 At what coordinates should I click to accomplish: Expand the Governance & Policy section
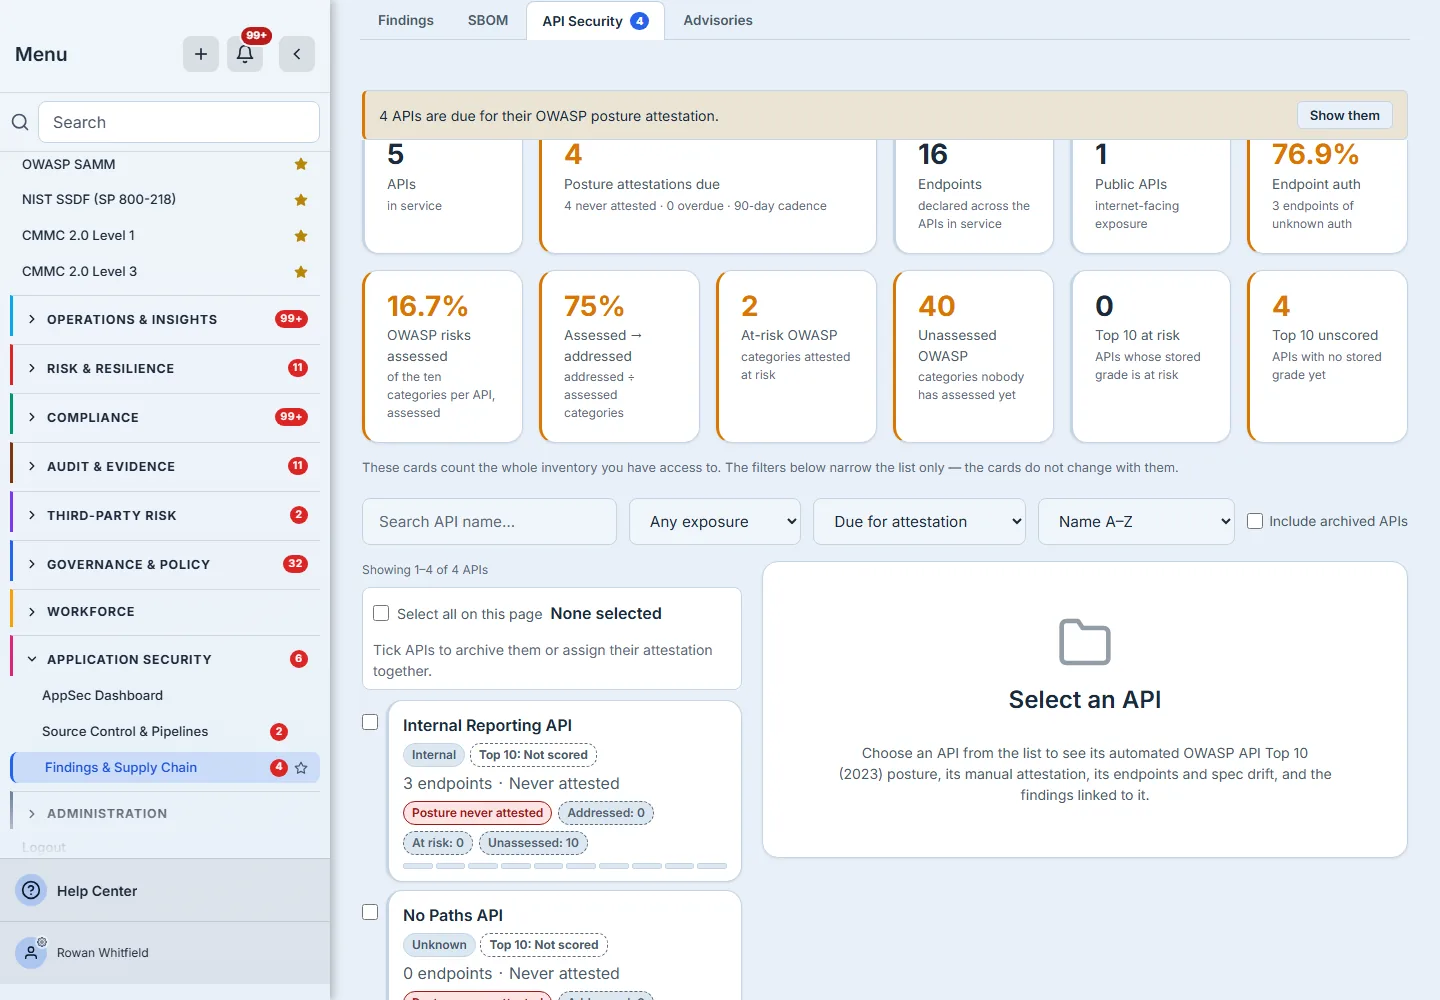[165, 565]
